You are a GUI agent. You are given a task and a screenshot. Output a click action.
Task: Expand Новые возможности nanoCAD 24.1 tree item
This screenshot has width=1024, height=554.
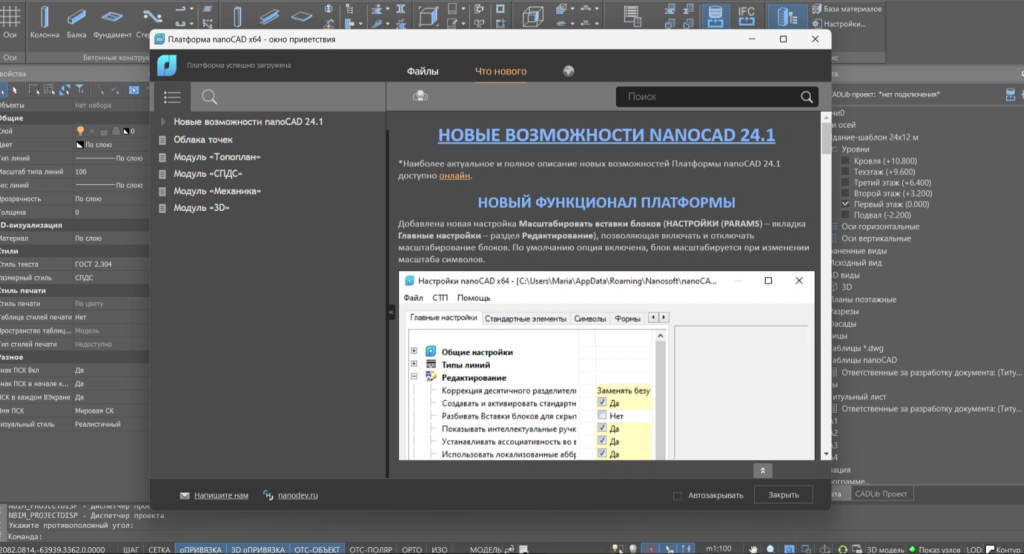[x=163, y=122]
